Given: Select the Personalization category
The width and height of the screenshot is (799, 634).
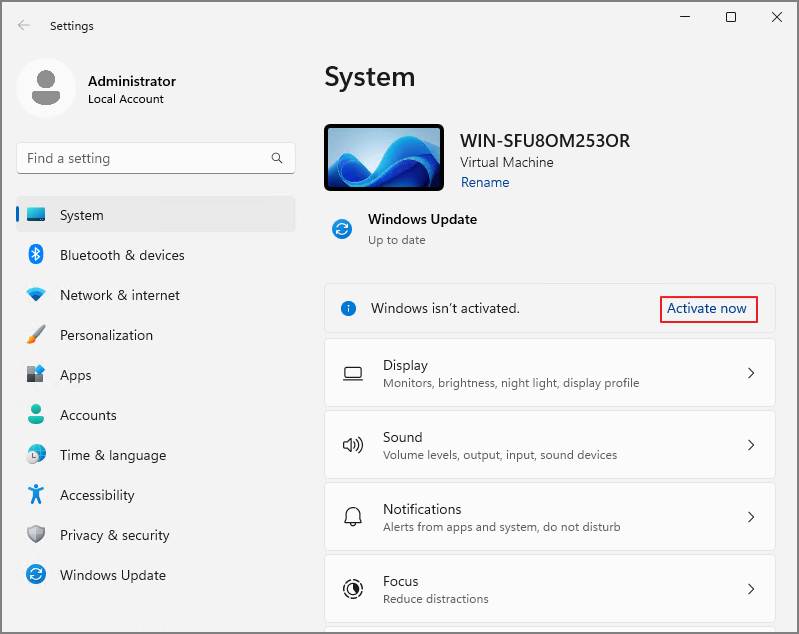Looking at the screenshot, I should 156,334.
